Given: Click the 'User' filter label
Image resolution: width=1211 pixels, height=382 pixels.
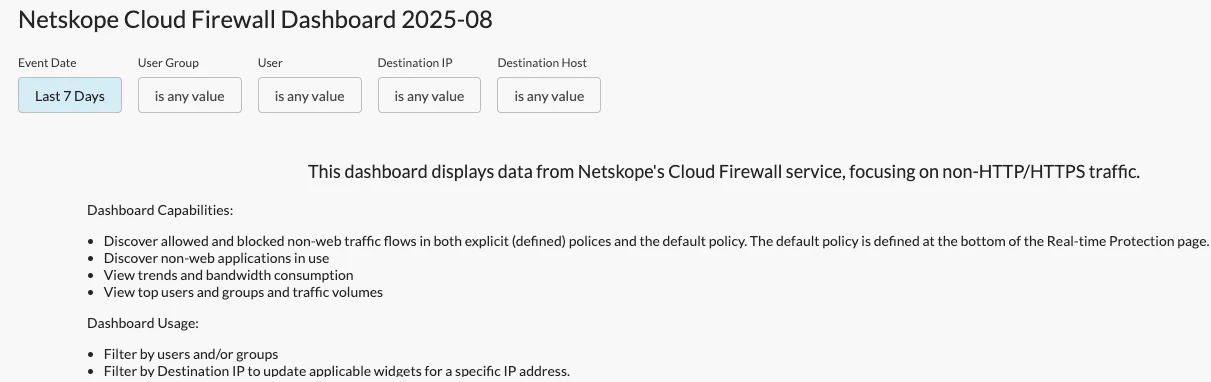Looking at the screenshot, I should (x=270, y=63).
